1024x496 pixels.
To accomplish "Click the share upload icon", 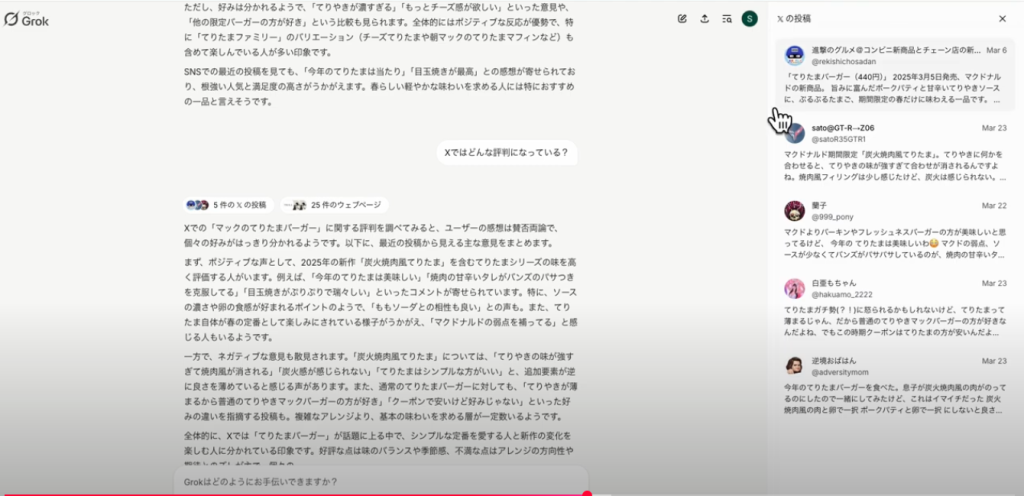I will (705, 19).
